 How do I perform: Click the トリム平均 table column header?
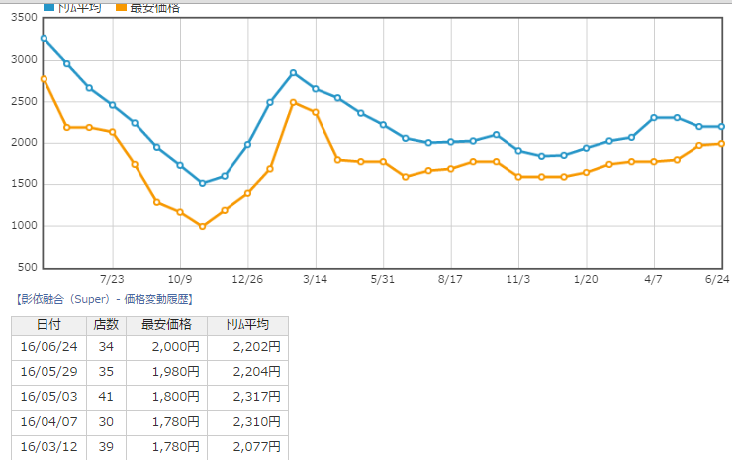point(248,325)
